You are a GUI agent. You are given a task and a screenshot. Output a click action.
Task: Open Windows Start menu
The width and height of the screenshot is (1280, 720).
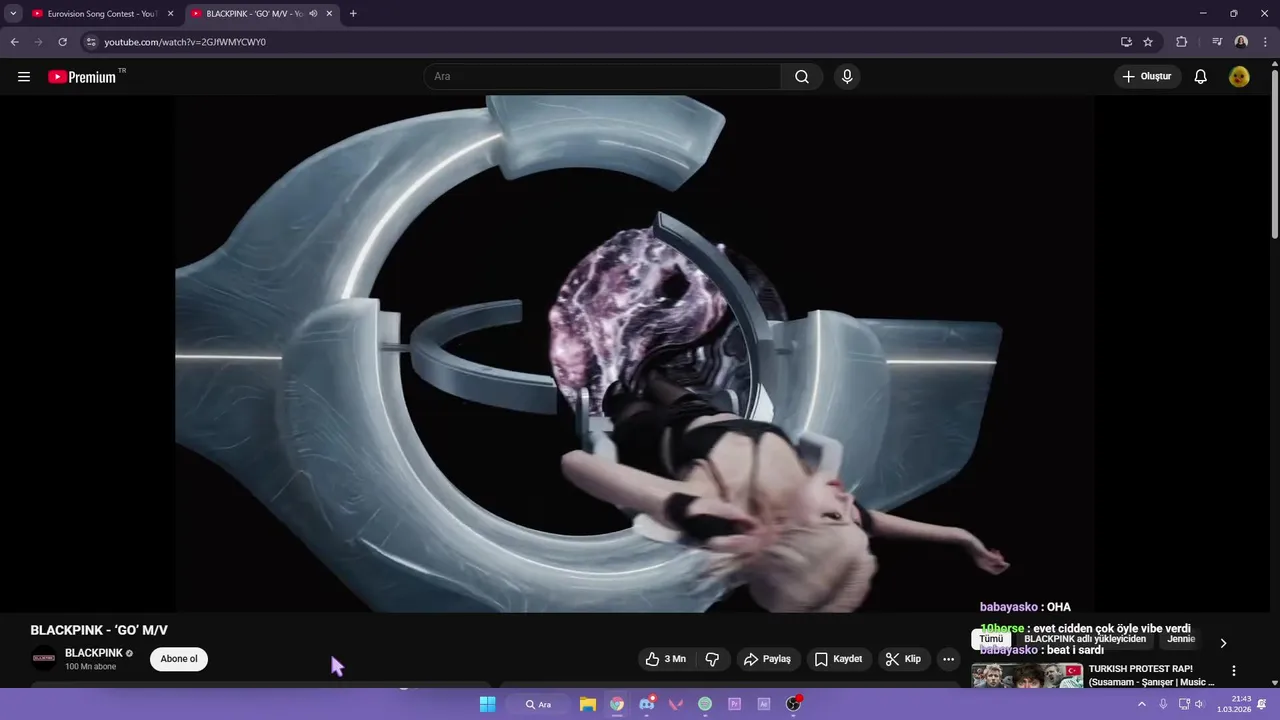click(x=487, y=704)
